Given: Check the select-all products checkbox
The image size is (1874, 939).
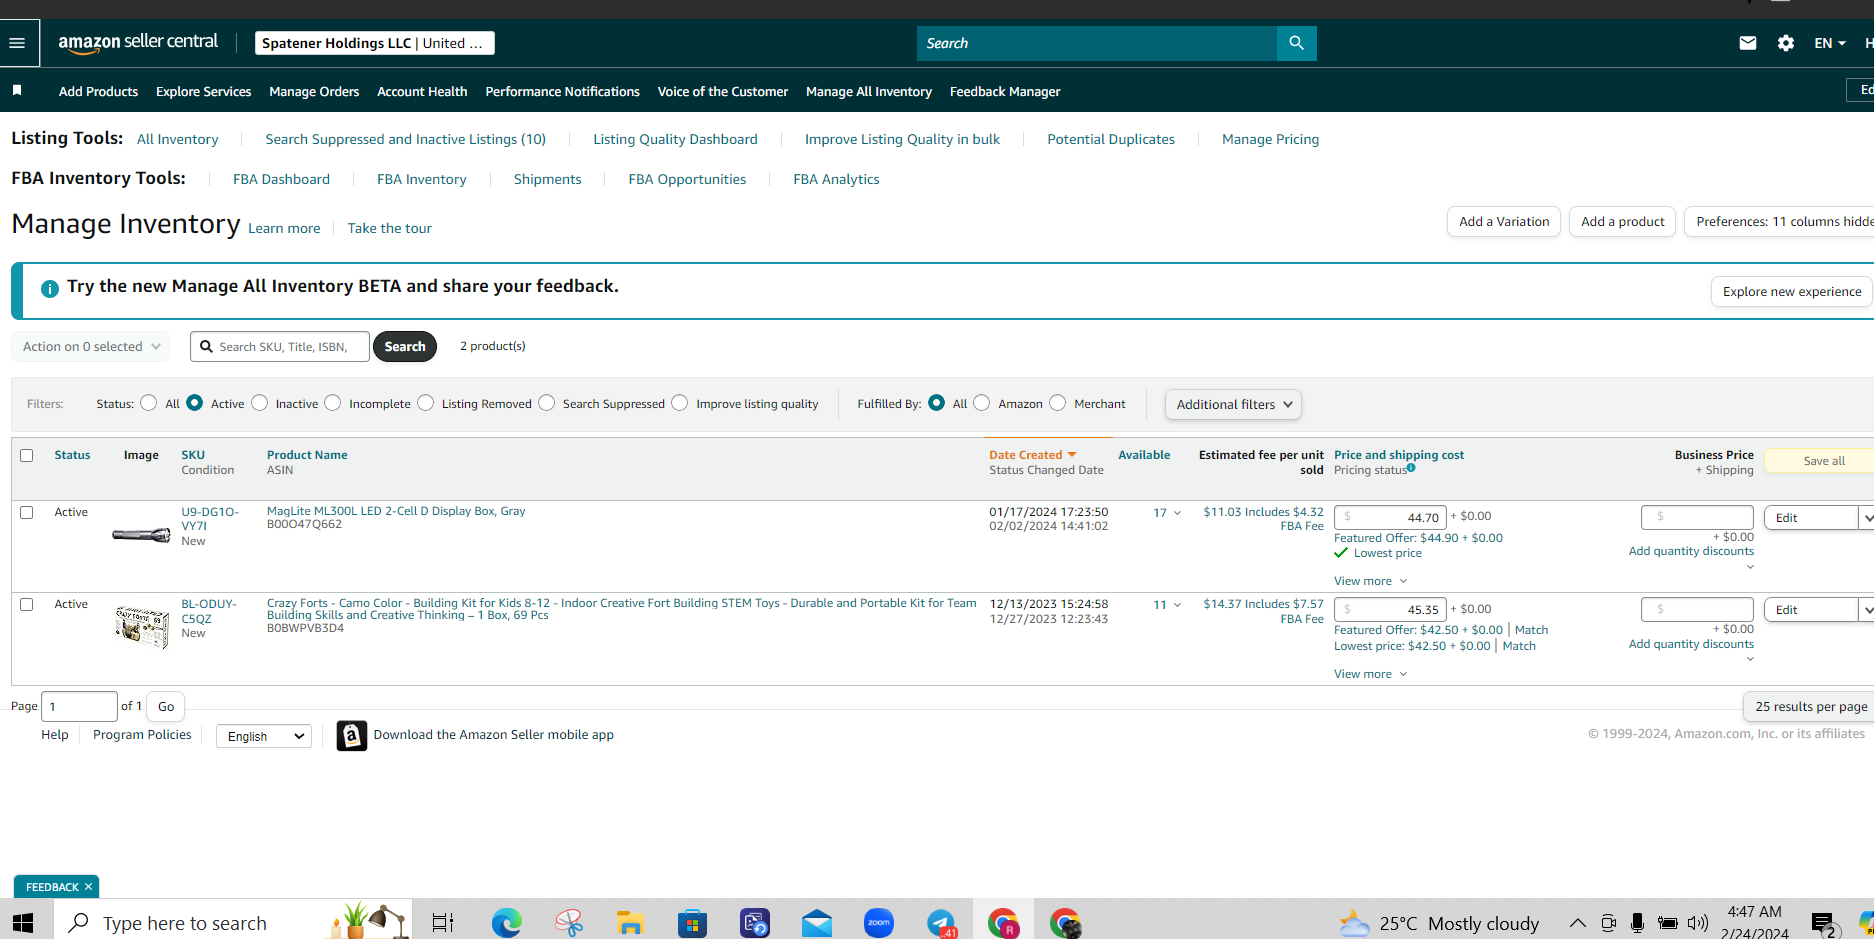Looking at the screenshot, I should click(x=27, y=455).
